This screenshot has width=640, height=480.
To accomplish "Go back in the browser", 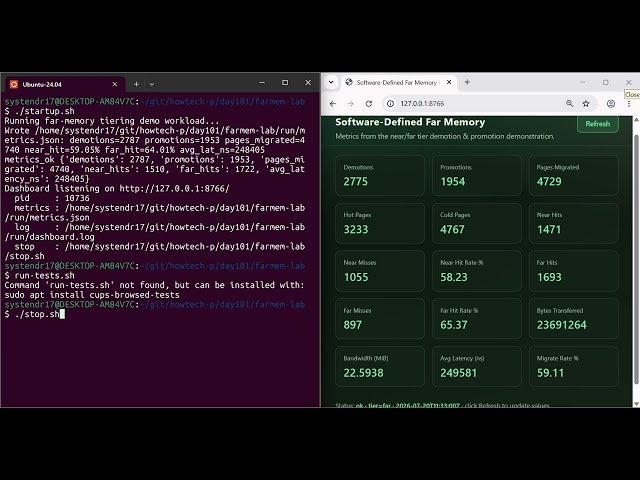I will [x=333, y=104].
